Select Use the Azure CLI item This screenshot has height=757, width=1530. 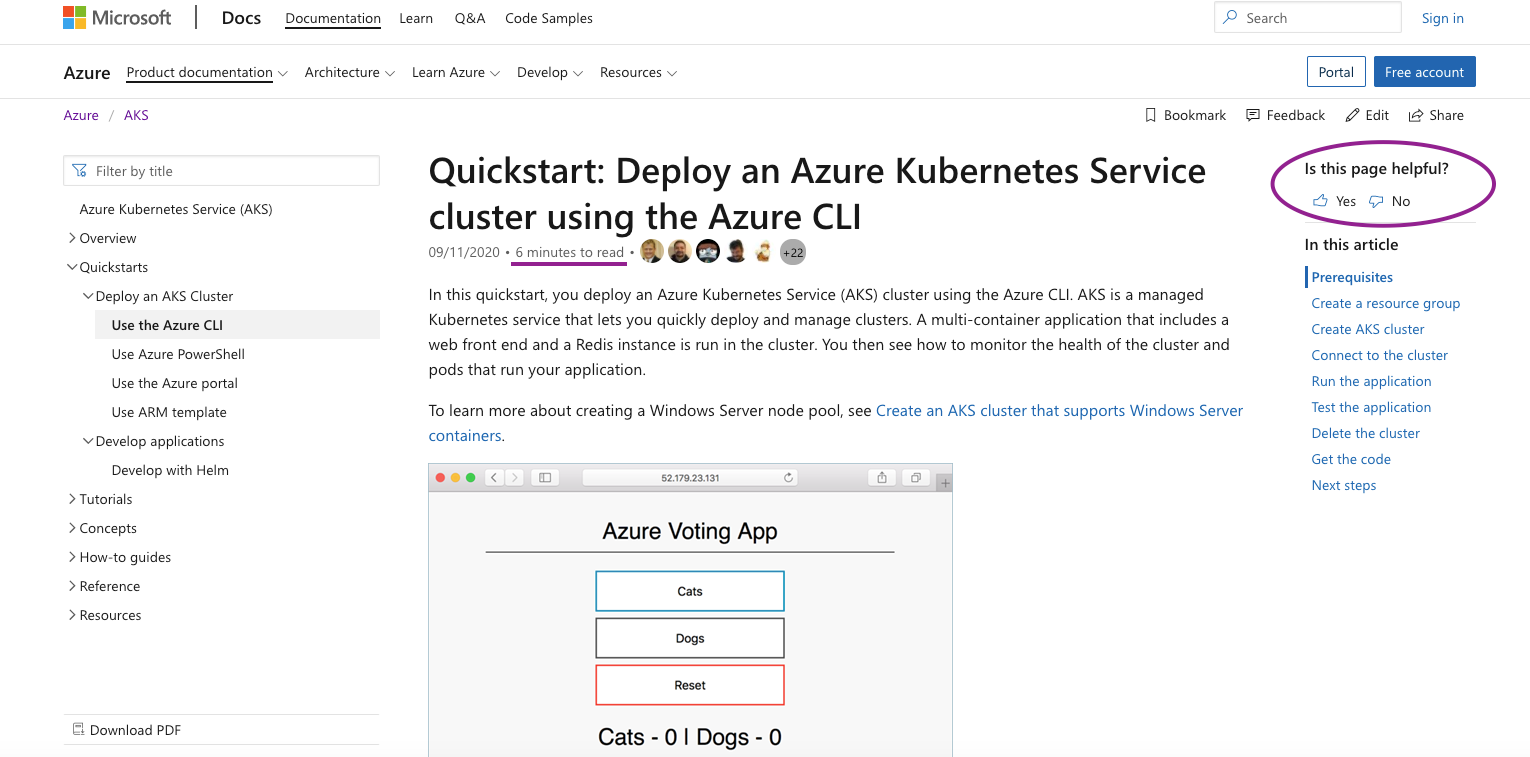click(238, 325)
